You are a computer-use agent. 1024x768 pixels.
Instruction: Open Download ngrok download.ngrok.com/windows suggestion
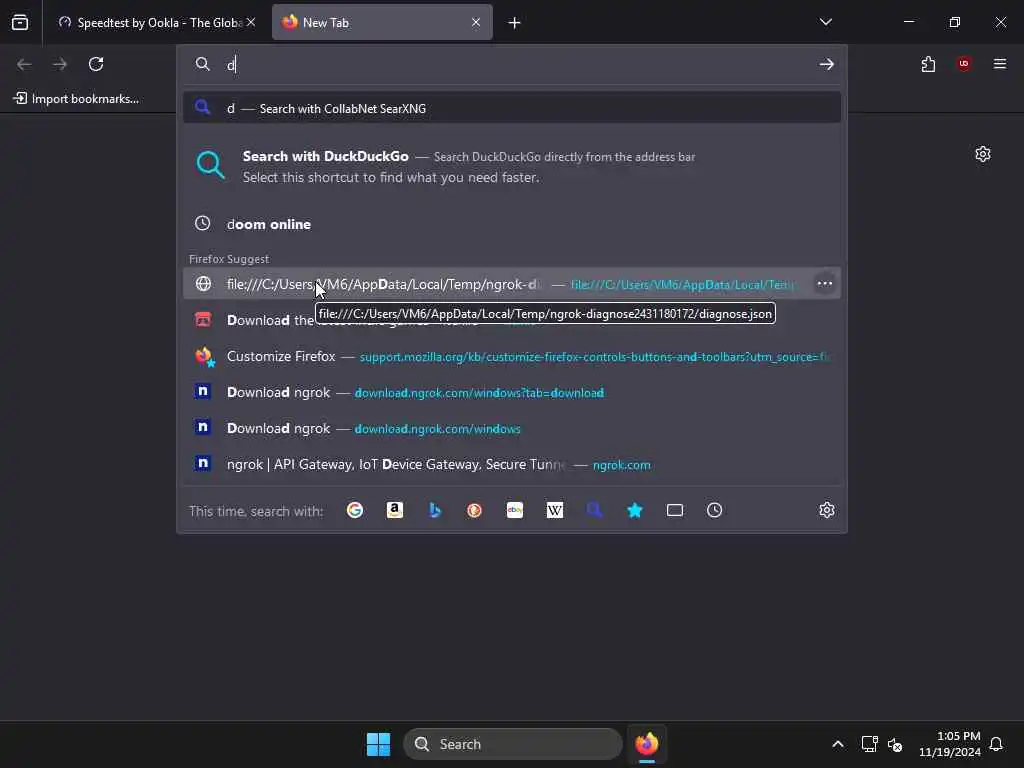coord(512,428)
